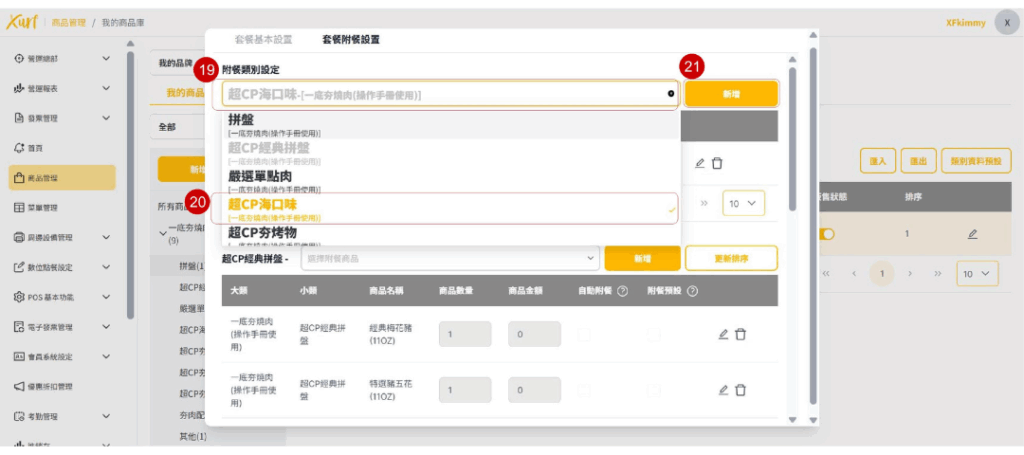Click the 商品數量 field for 經典梅花豬
The image size is (1024, 455).
[x=464, y=334]
